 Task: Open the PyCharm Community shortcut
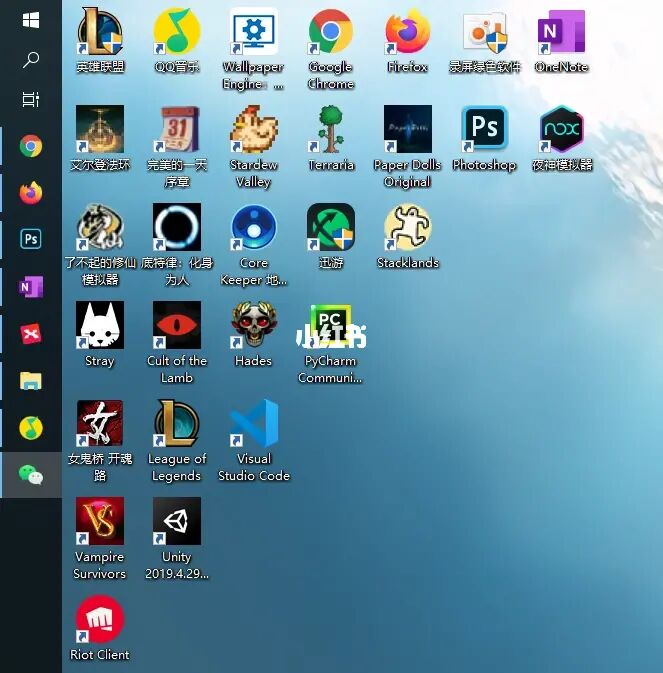[330, 325]
